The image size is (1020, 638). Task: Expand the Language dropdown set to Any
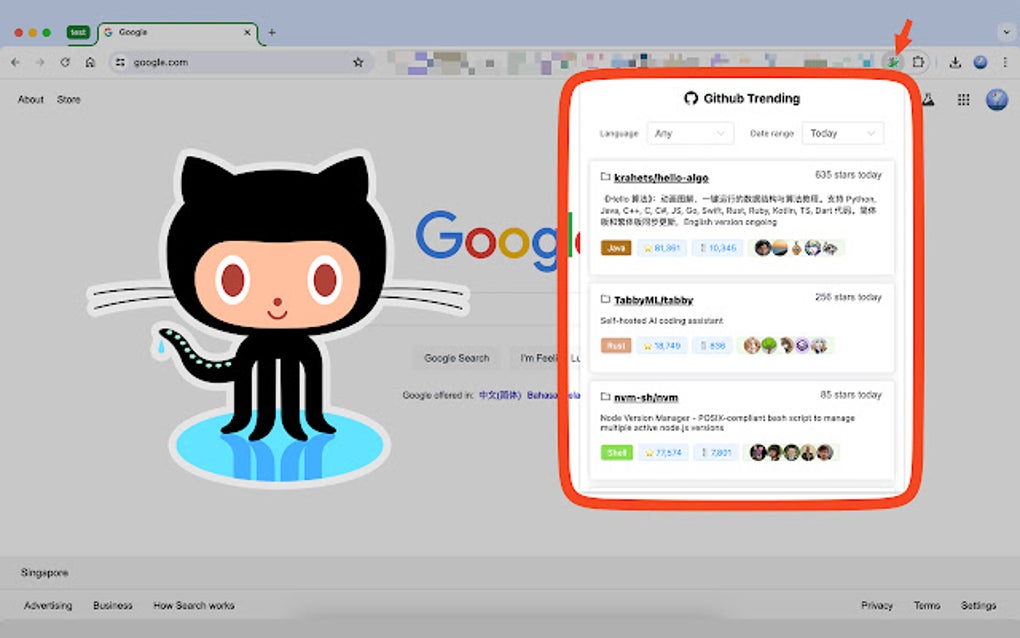(x=690, y=133)
